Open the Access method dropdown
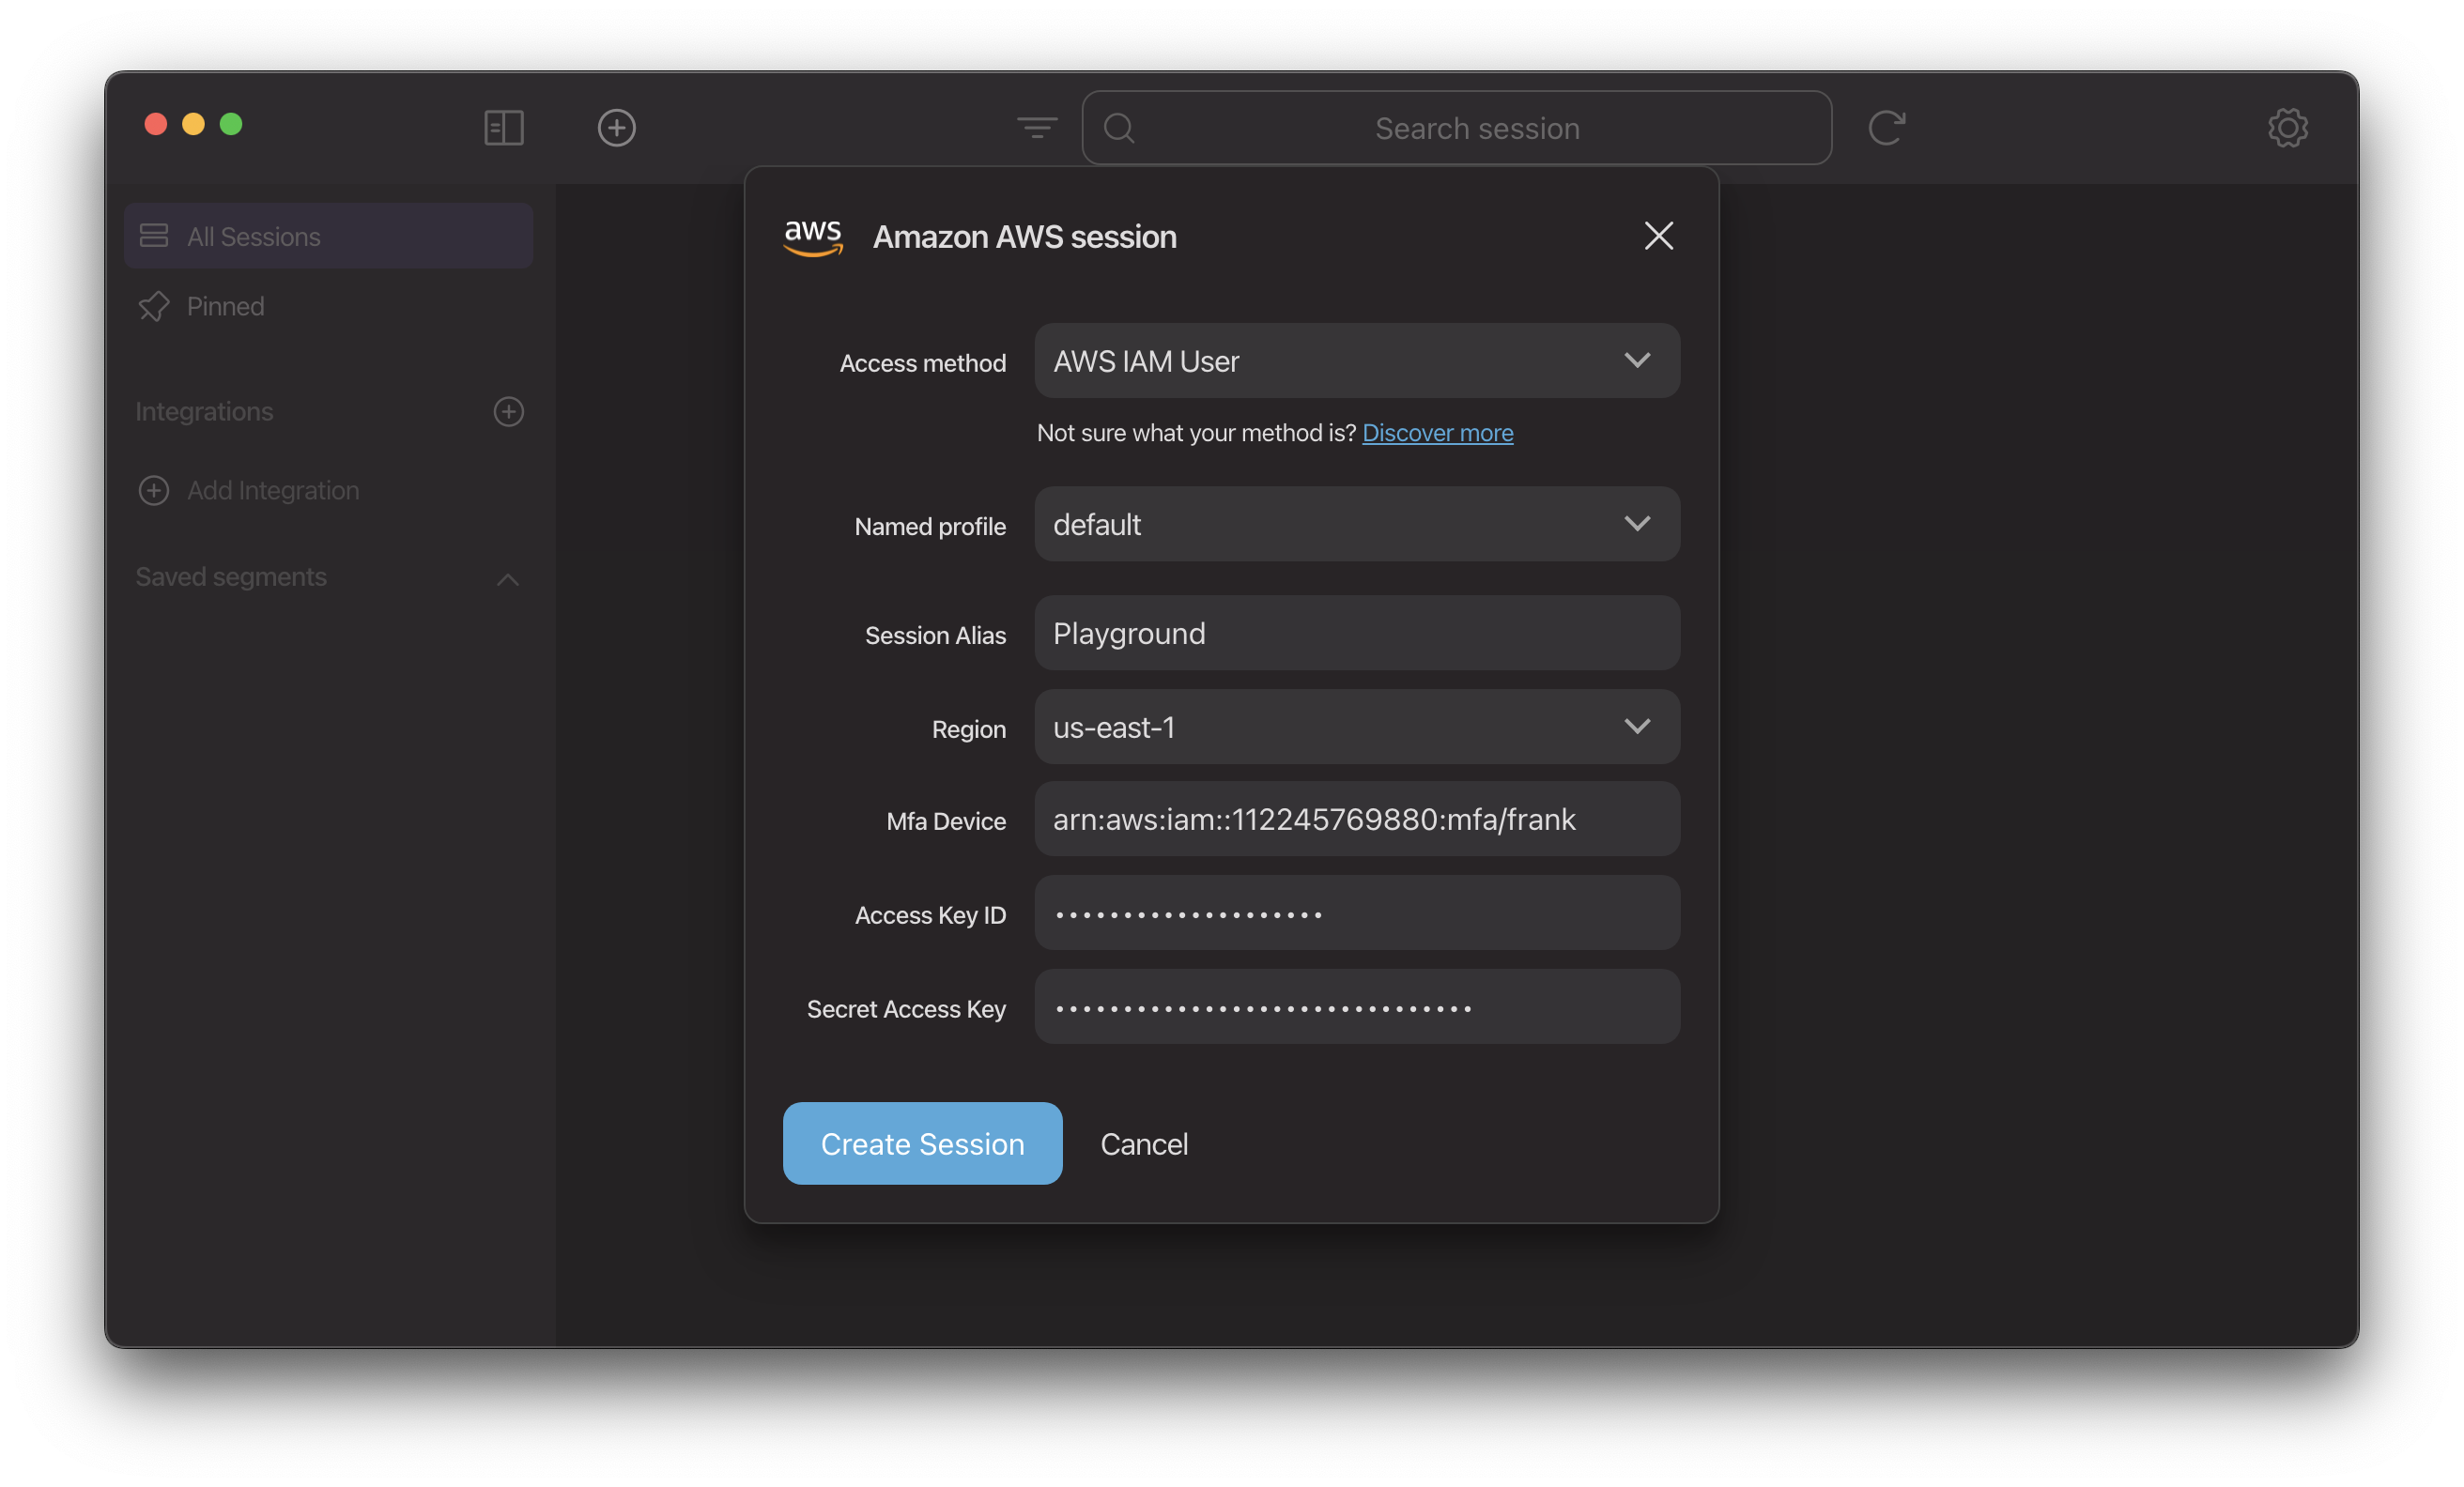The height and width of the screenshot is (1487, 2464). click(1638, 361)
